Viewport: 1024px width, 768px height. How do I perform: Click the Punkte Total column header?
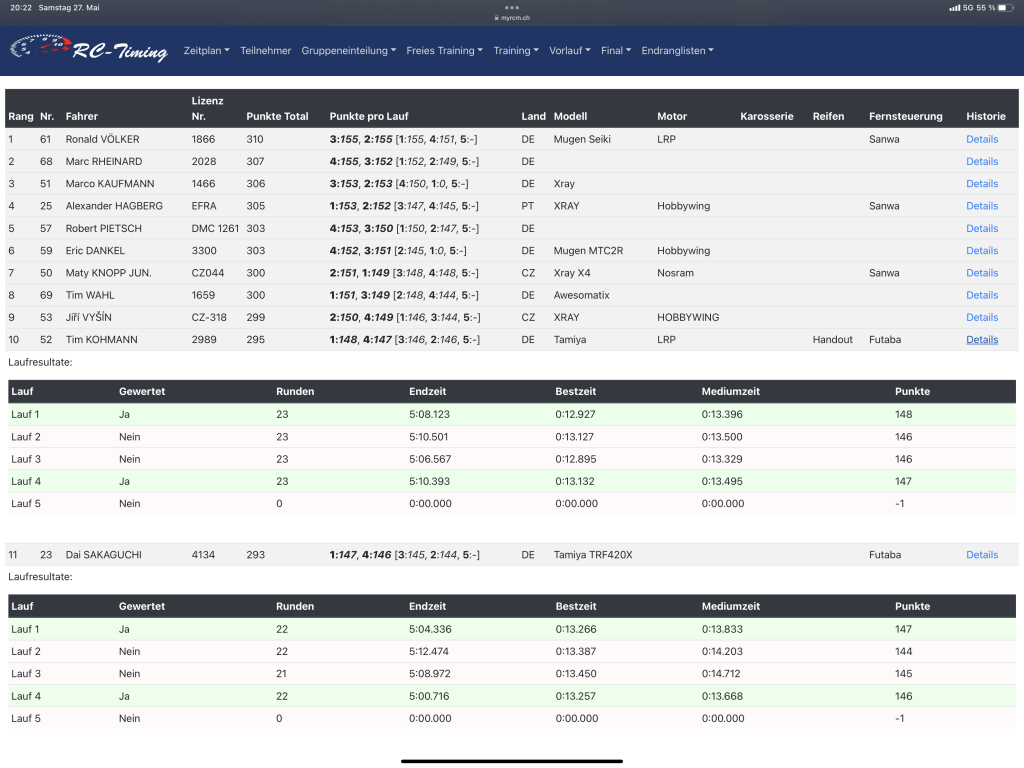click(x=277, y=116)
